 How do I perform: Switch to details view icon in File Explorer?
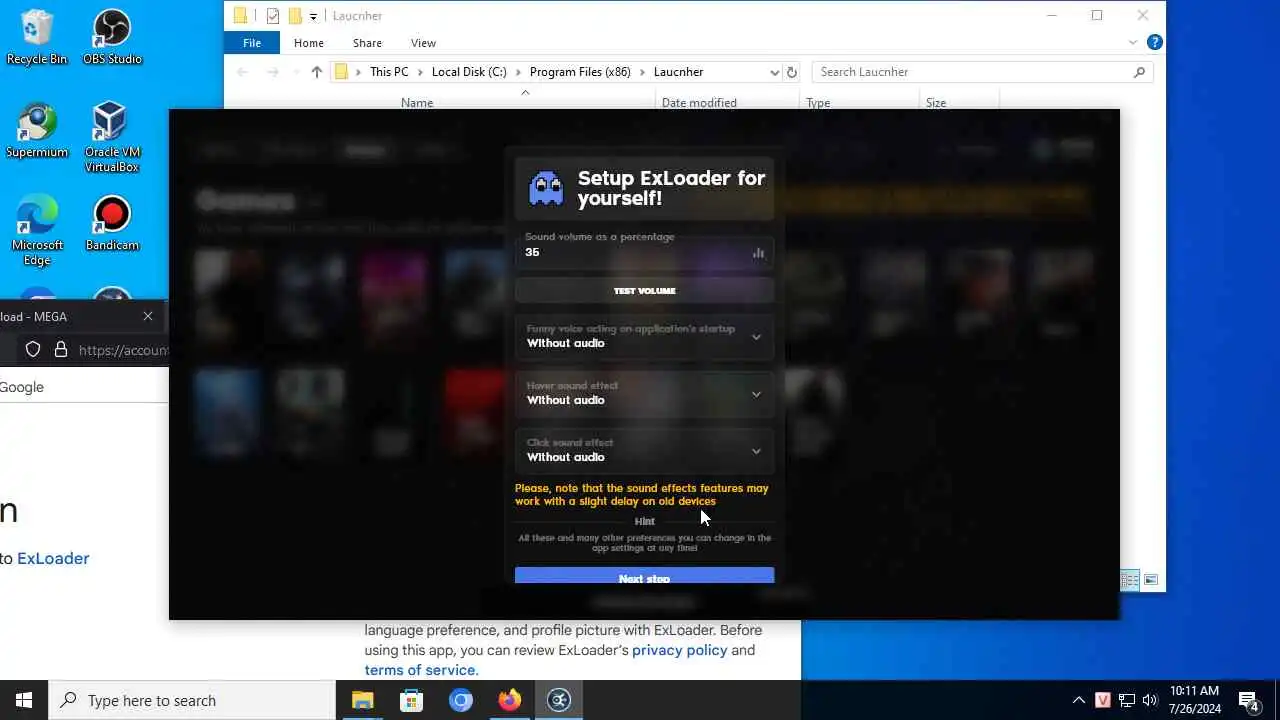pyautogui.click(x=1130, y=581)
